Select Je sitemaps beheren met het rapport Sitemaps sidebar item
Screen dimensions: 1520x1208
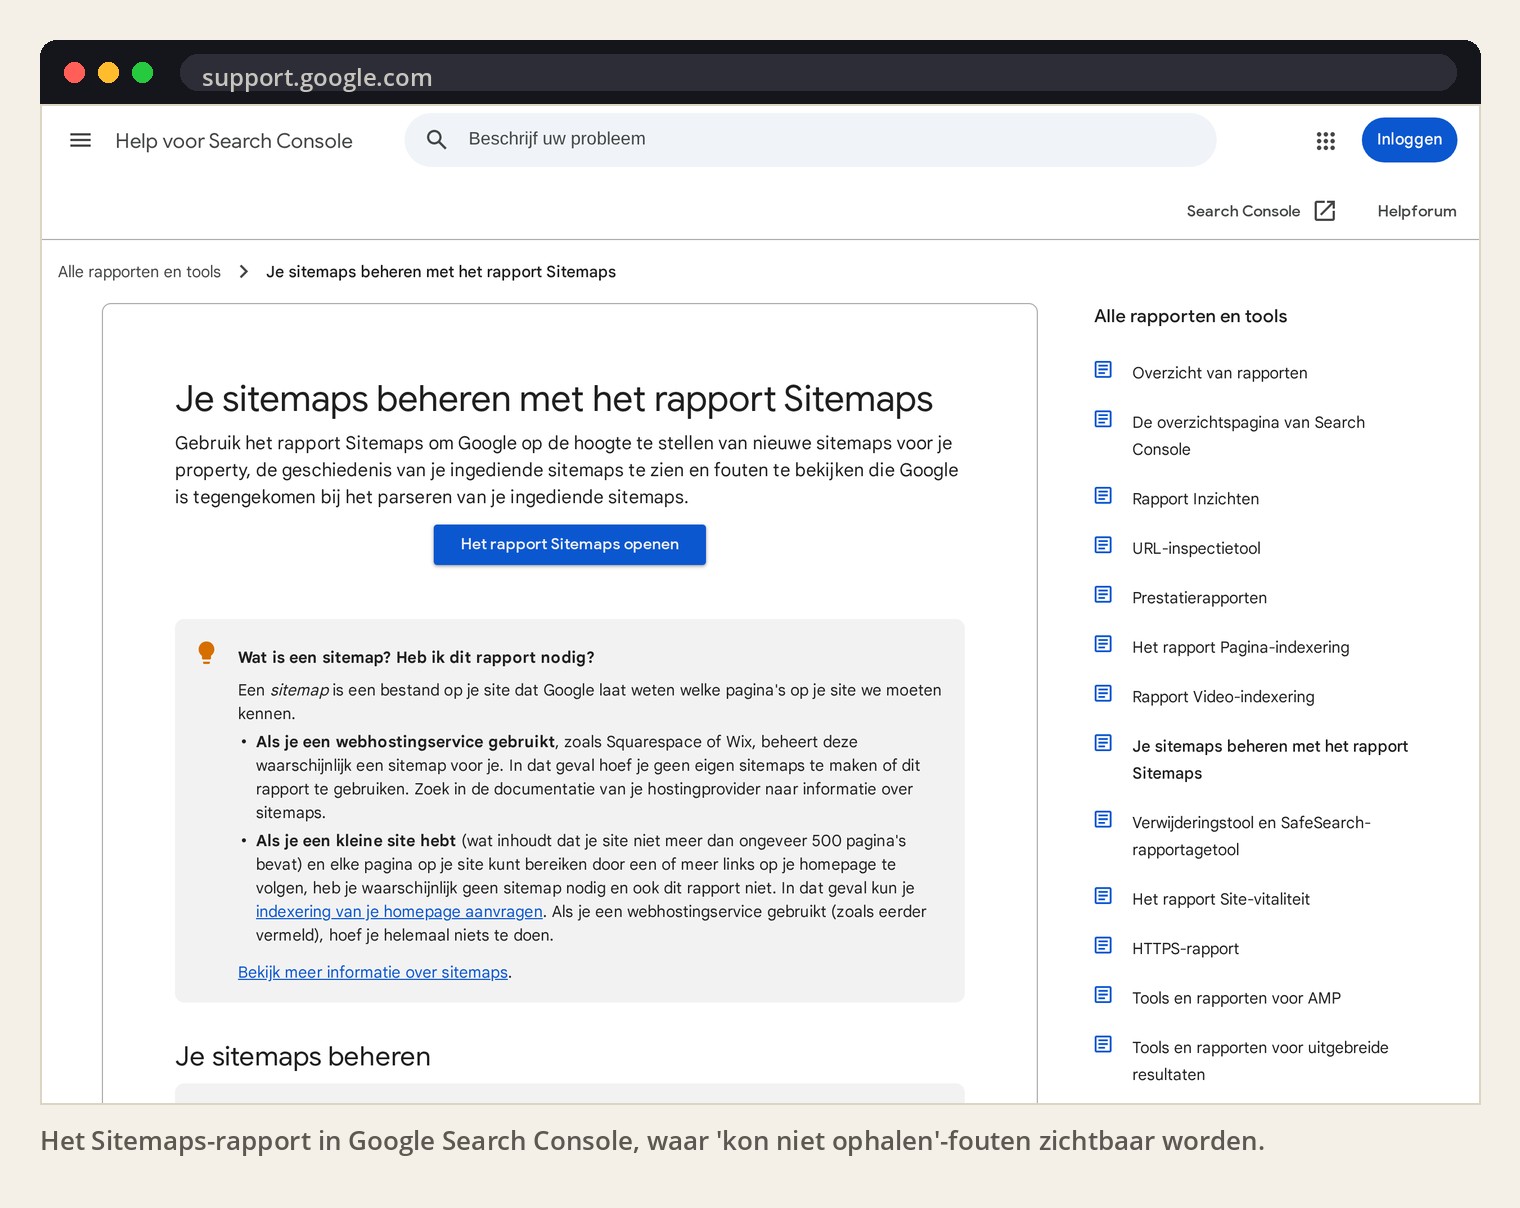pyautogui.click(x=1269, y=760)
